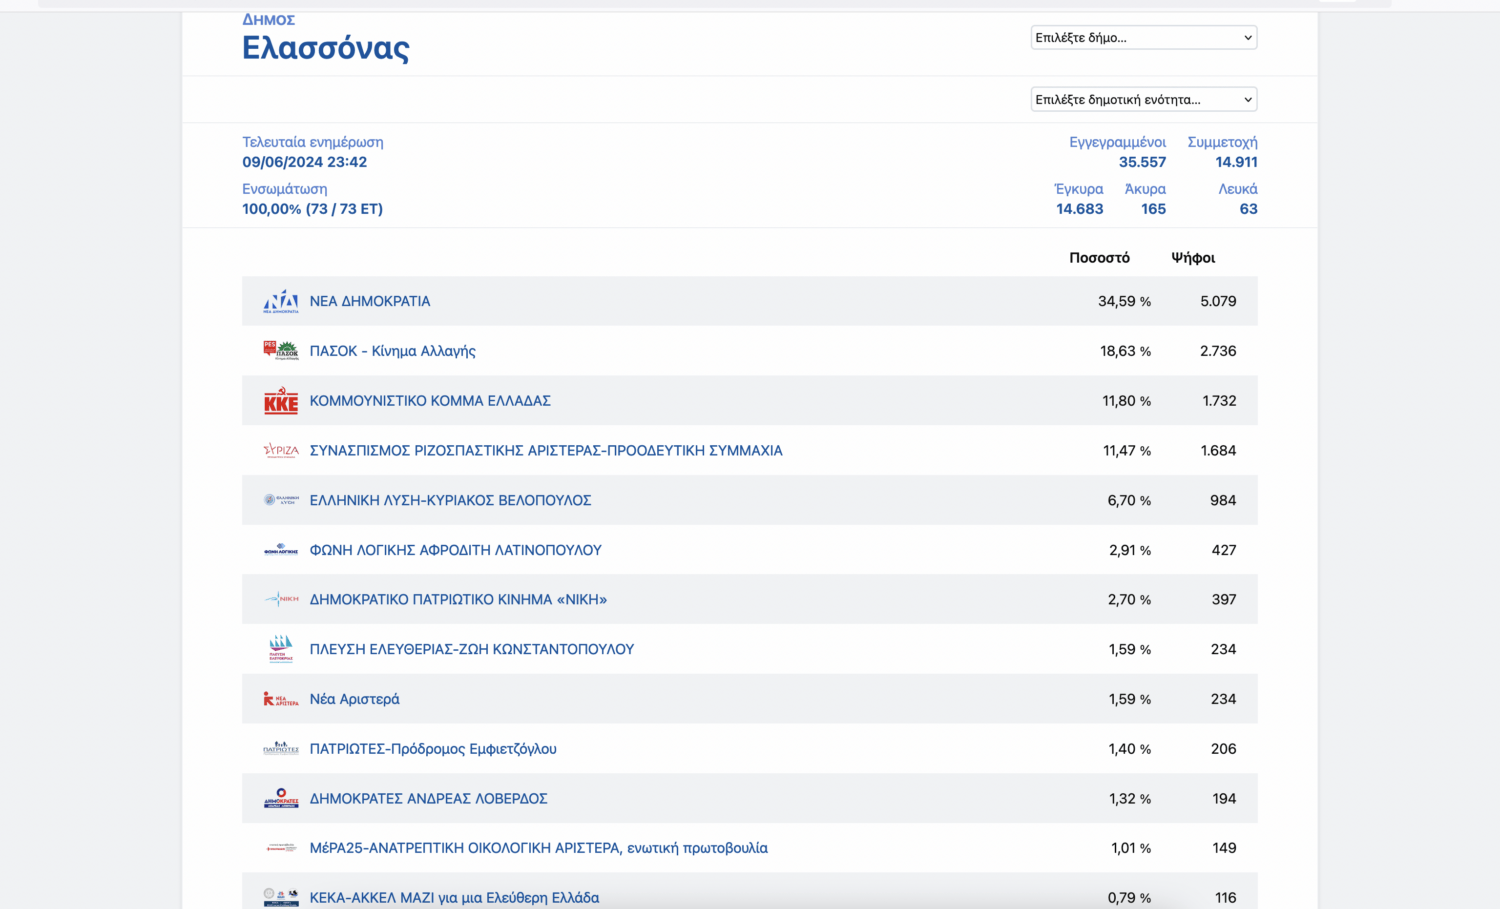Image resolution: width=1500 pixels, height=909 pixels.
Task: Click the blank votes value 63
Action: point(1249,209)
